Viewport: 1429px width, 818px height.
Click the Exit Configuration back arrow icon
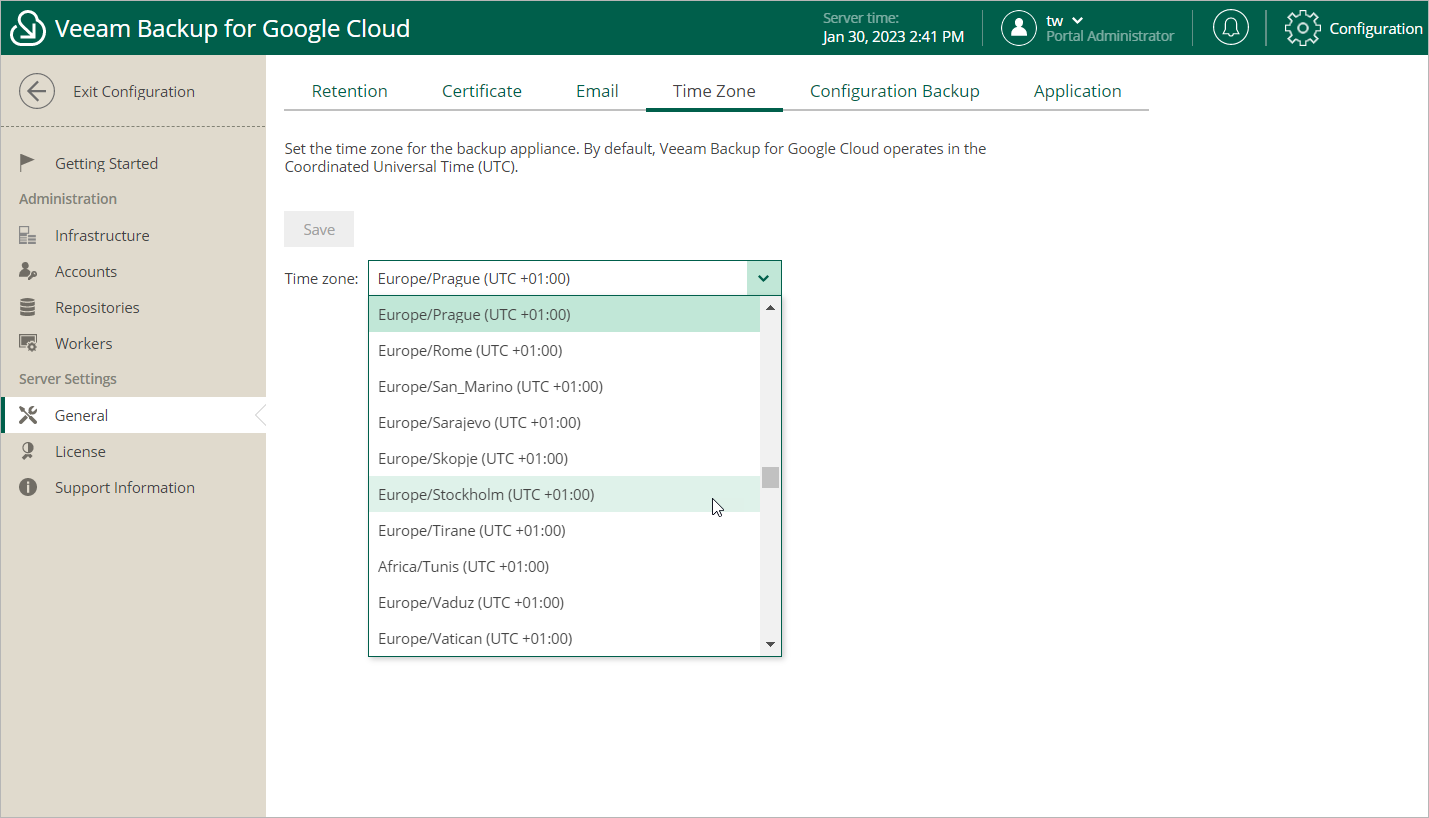point(37,91)
